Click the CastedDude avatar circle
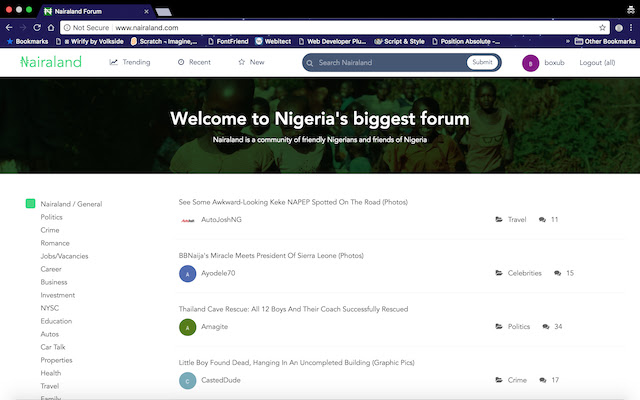 188,380
